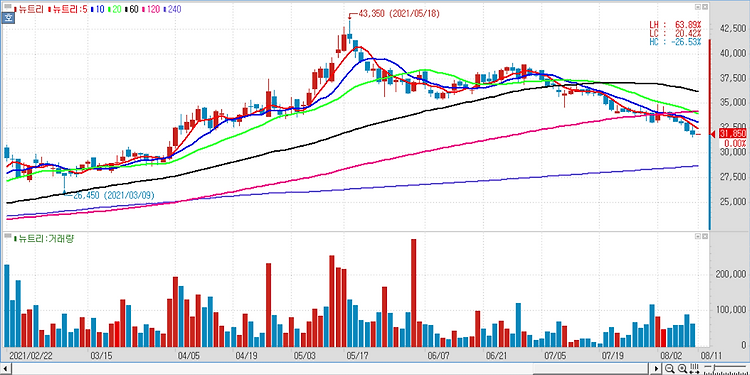Maximize the price chart pane
This screenshot has width=750, height=375.
click(x=698, y=7)
